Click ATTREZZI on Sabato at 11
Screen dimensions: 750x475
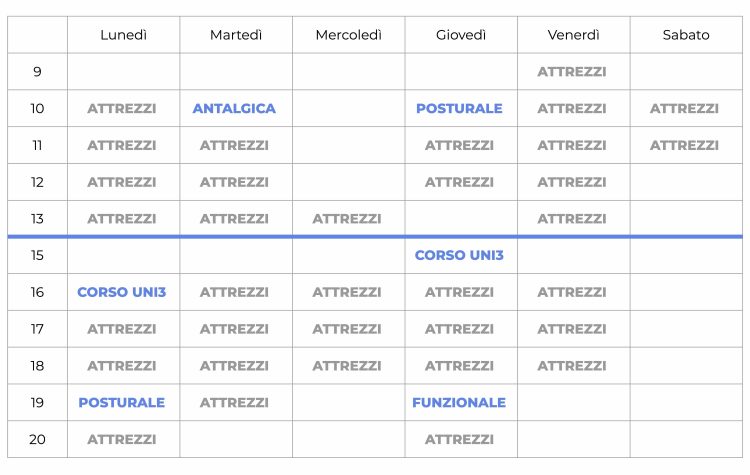click(x=684, y=146)
